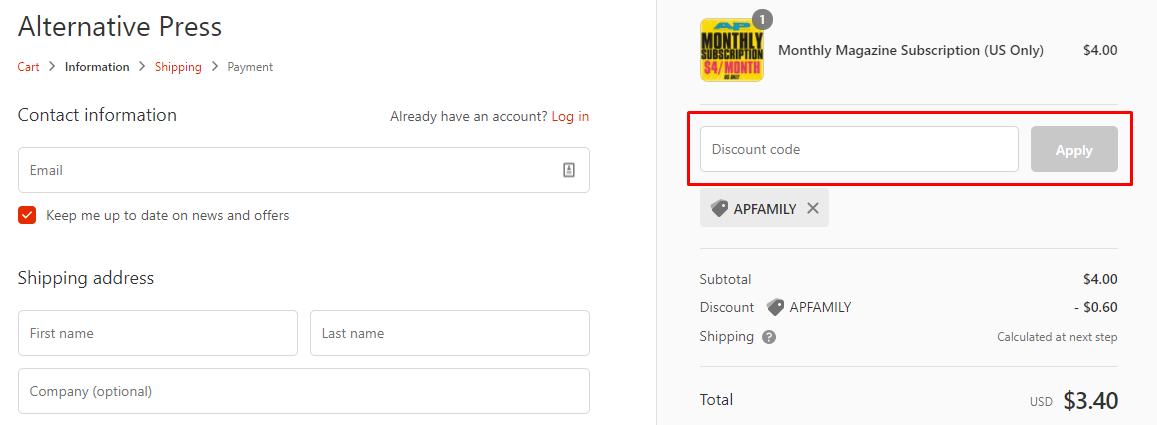This screenshot has height=425, width=1157.
Task: Click the Company (optional) field
Action: (x=304, y=391)
